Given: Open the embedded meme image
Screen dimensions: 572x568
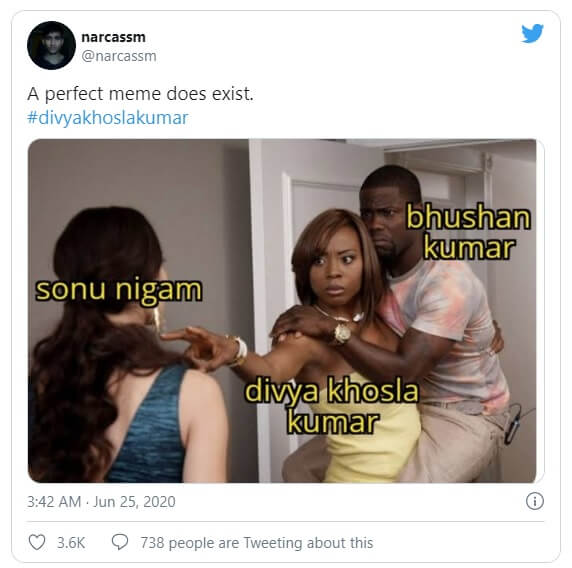Looking at the screenshot, I should coord(282,311).
